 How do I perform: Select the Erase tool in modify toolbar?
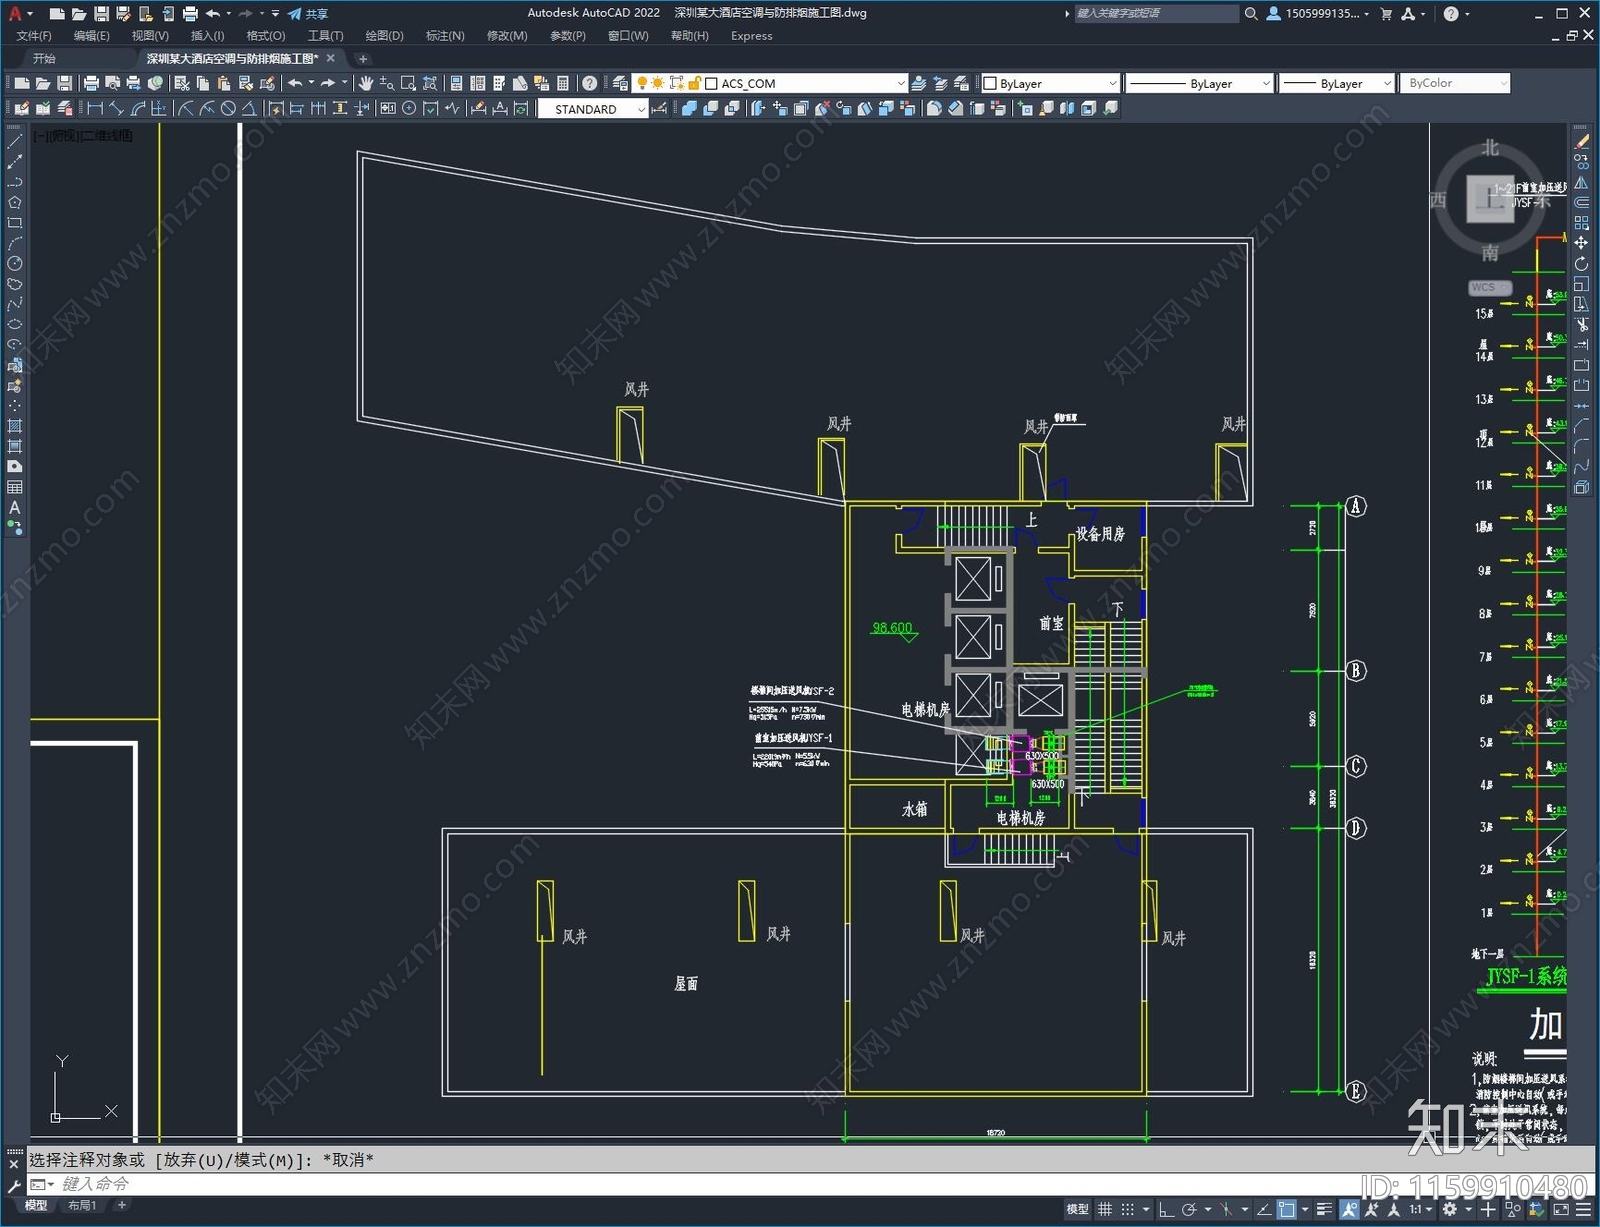point(1581,141)
